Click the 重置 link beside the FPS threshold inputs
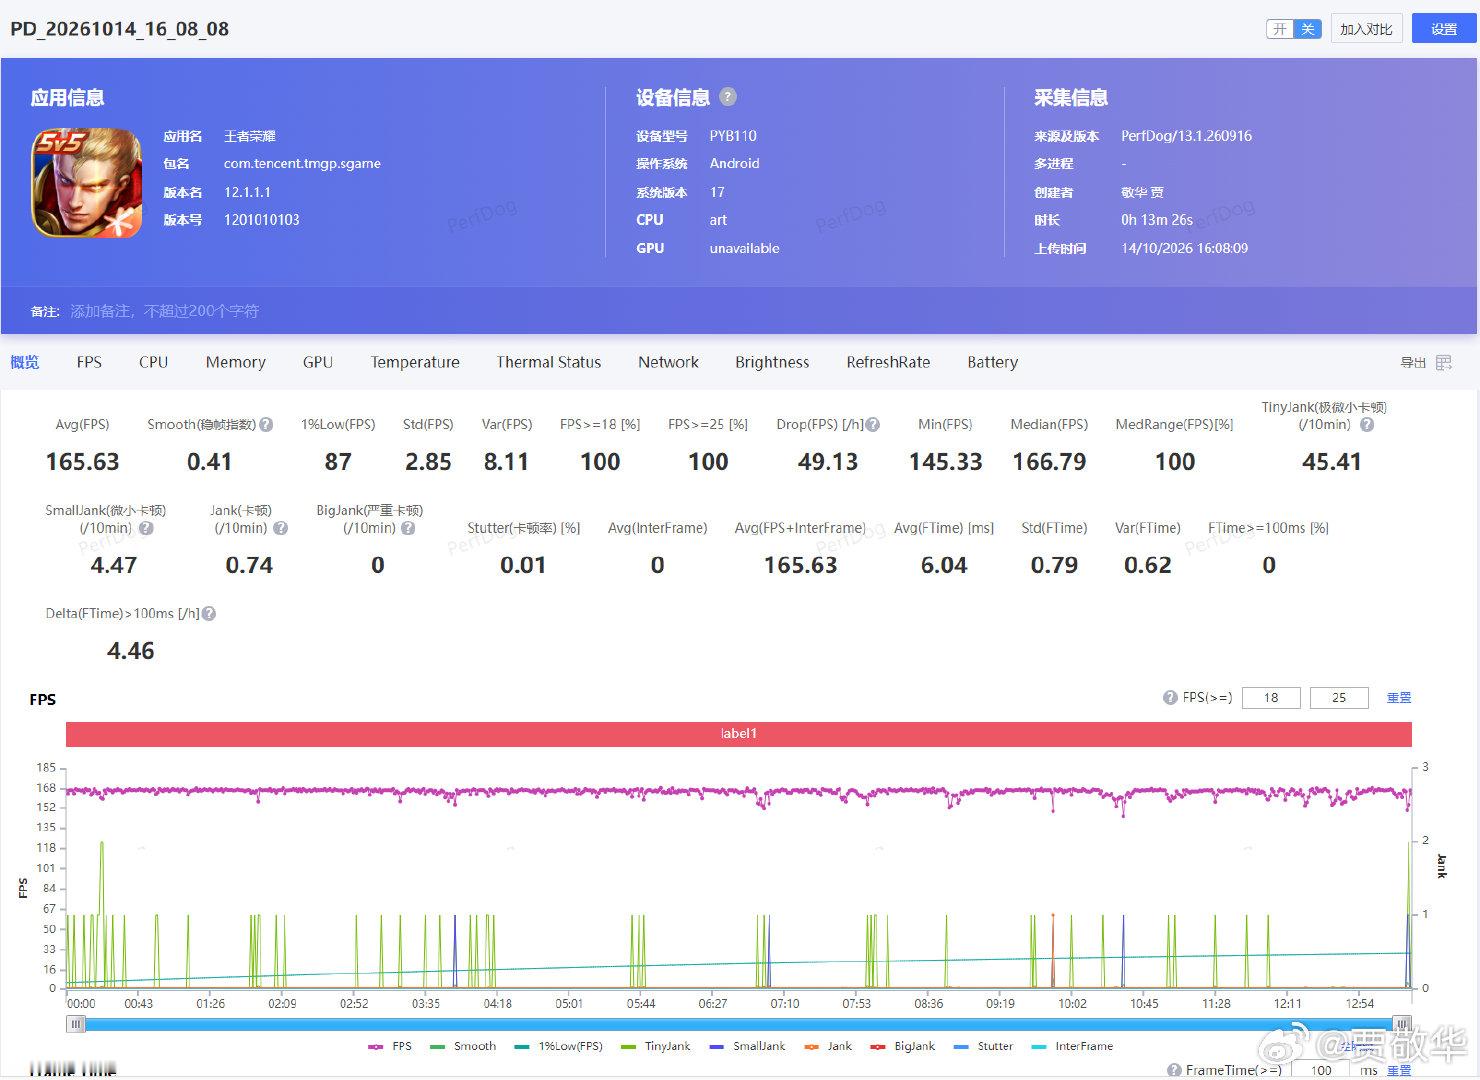The width and height of the screenshot is (1480, 1080). [x=1399, y=698]
